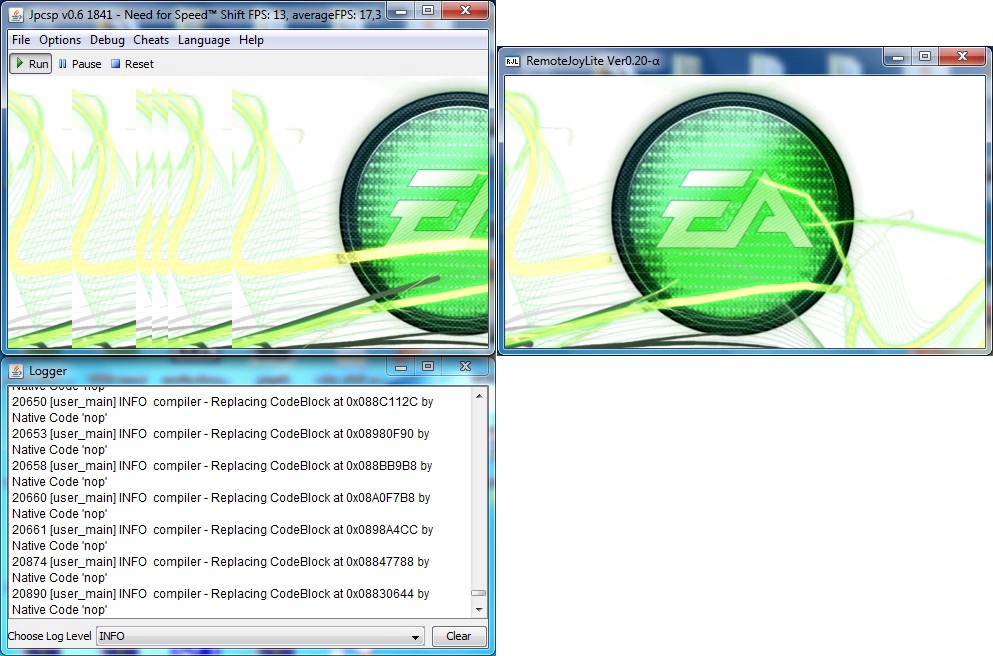
Task: Click the Java icon in Jpcsp title bar
Action: click(x=16, y=12)
